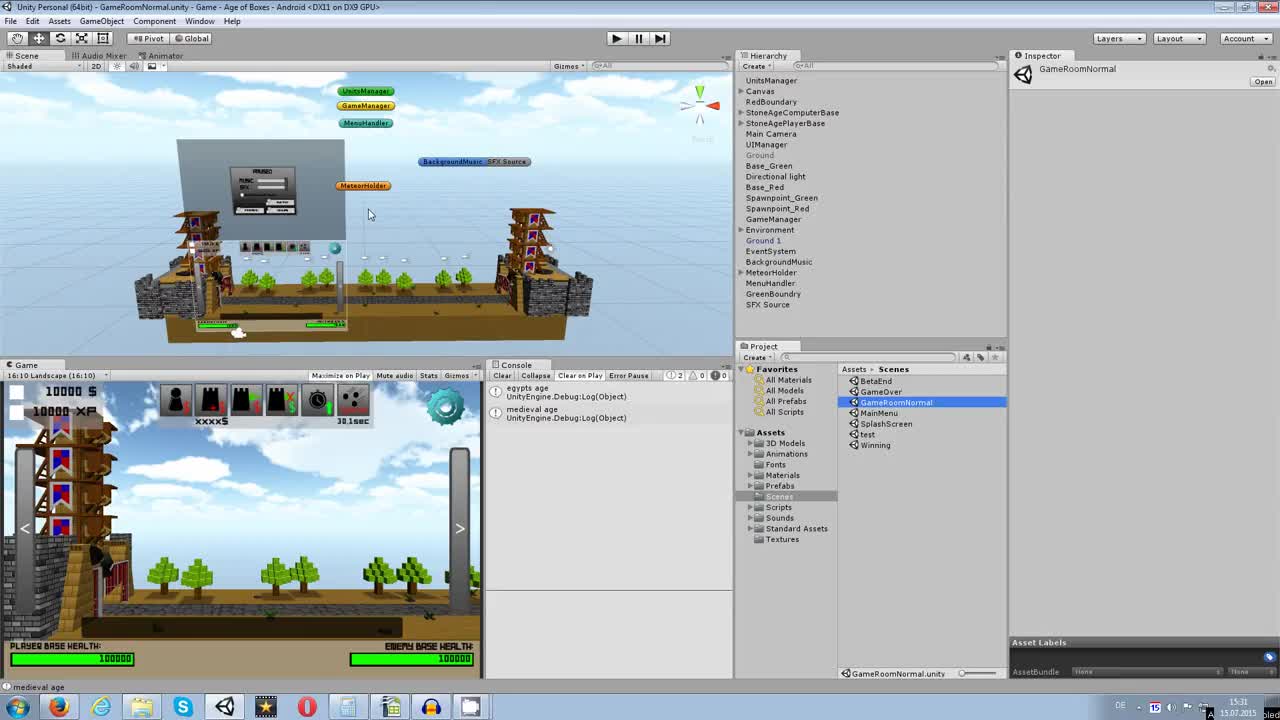Screen dimensions: 1280x720
Task: Toggle scene view audio
Action: (x=133, y=66)
